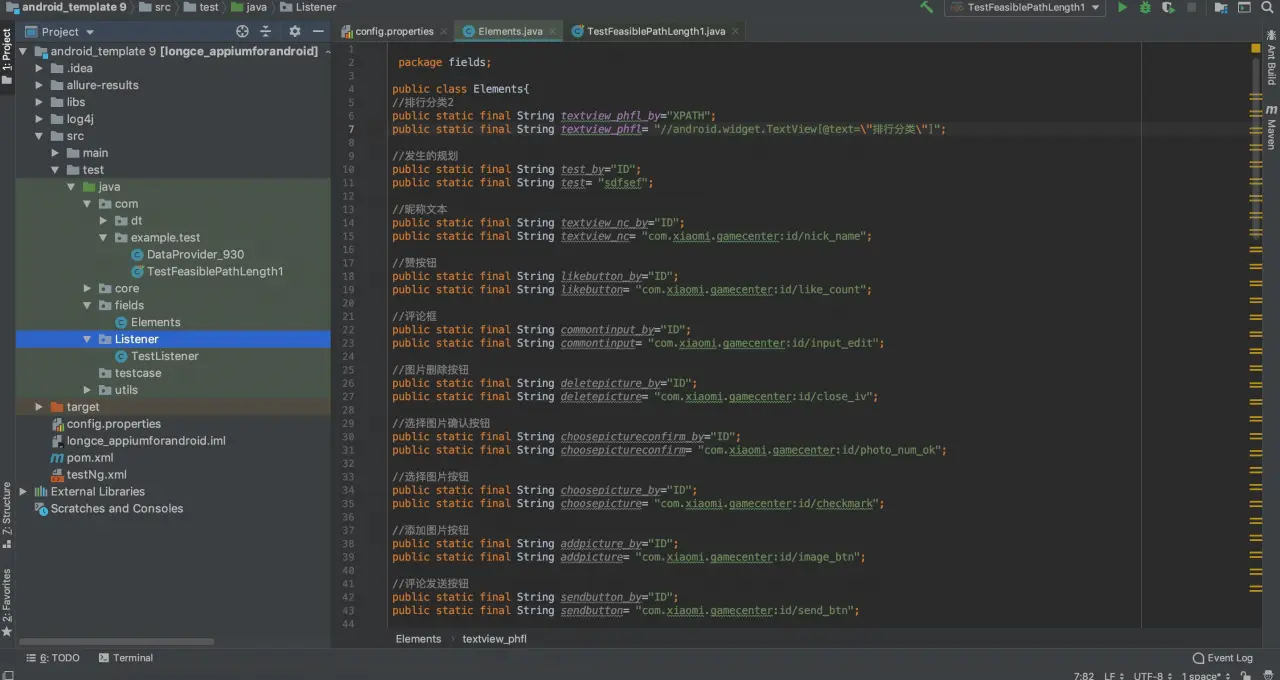Expand the target folder

tap(39, 407)
